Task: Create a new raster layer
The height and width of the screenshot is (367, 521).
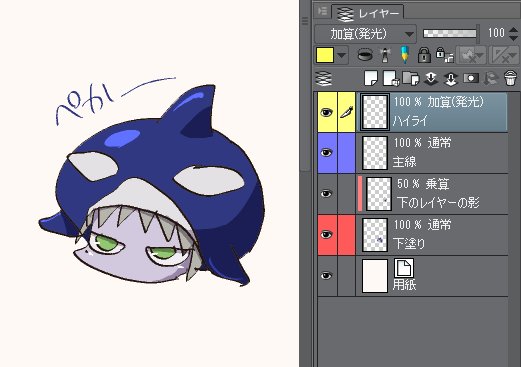Action: click(371, 79)
